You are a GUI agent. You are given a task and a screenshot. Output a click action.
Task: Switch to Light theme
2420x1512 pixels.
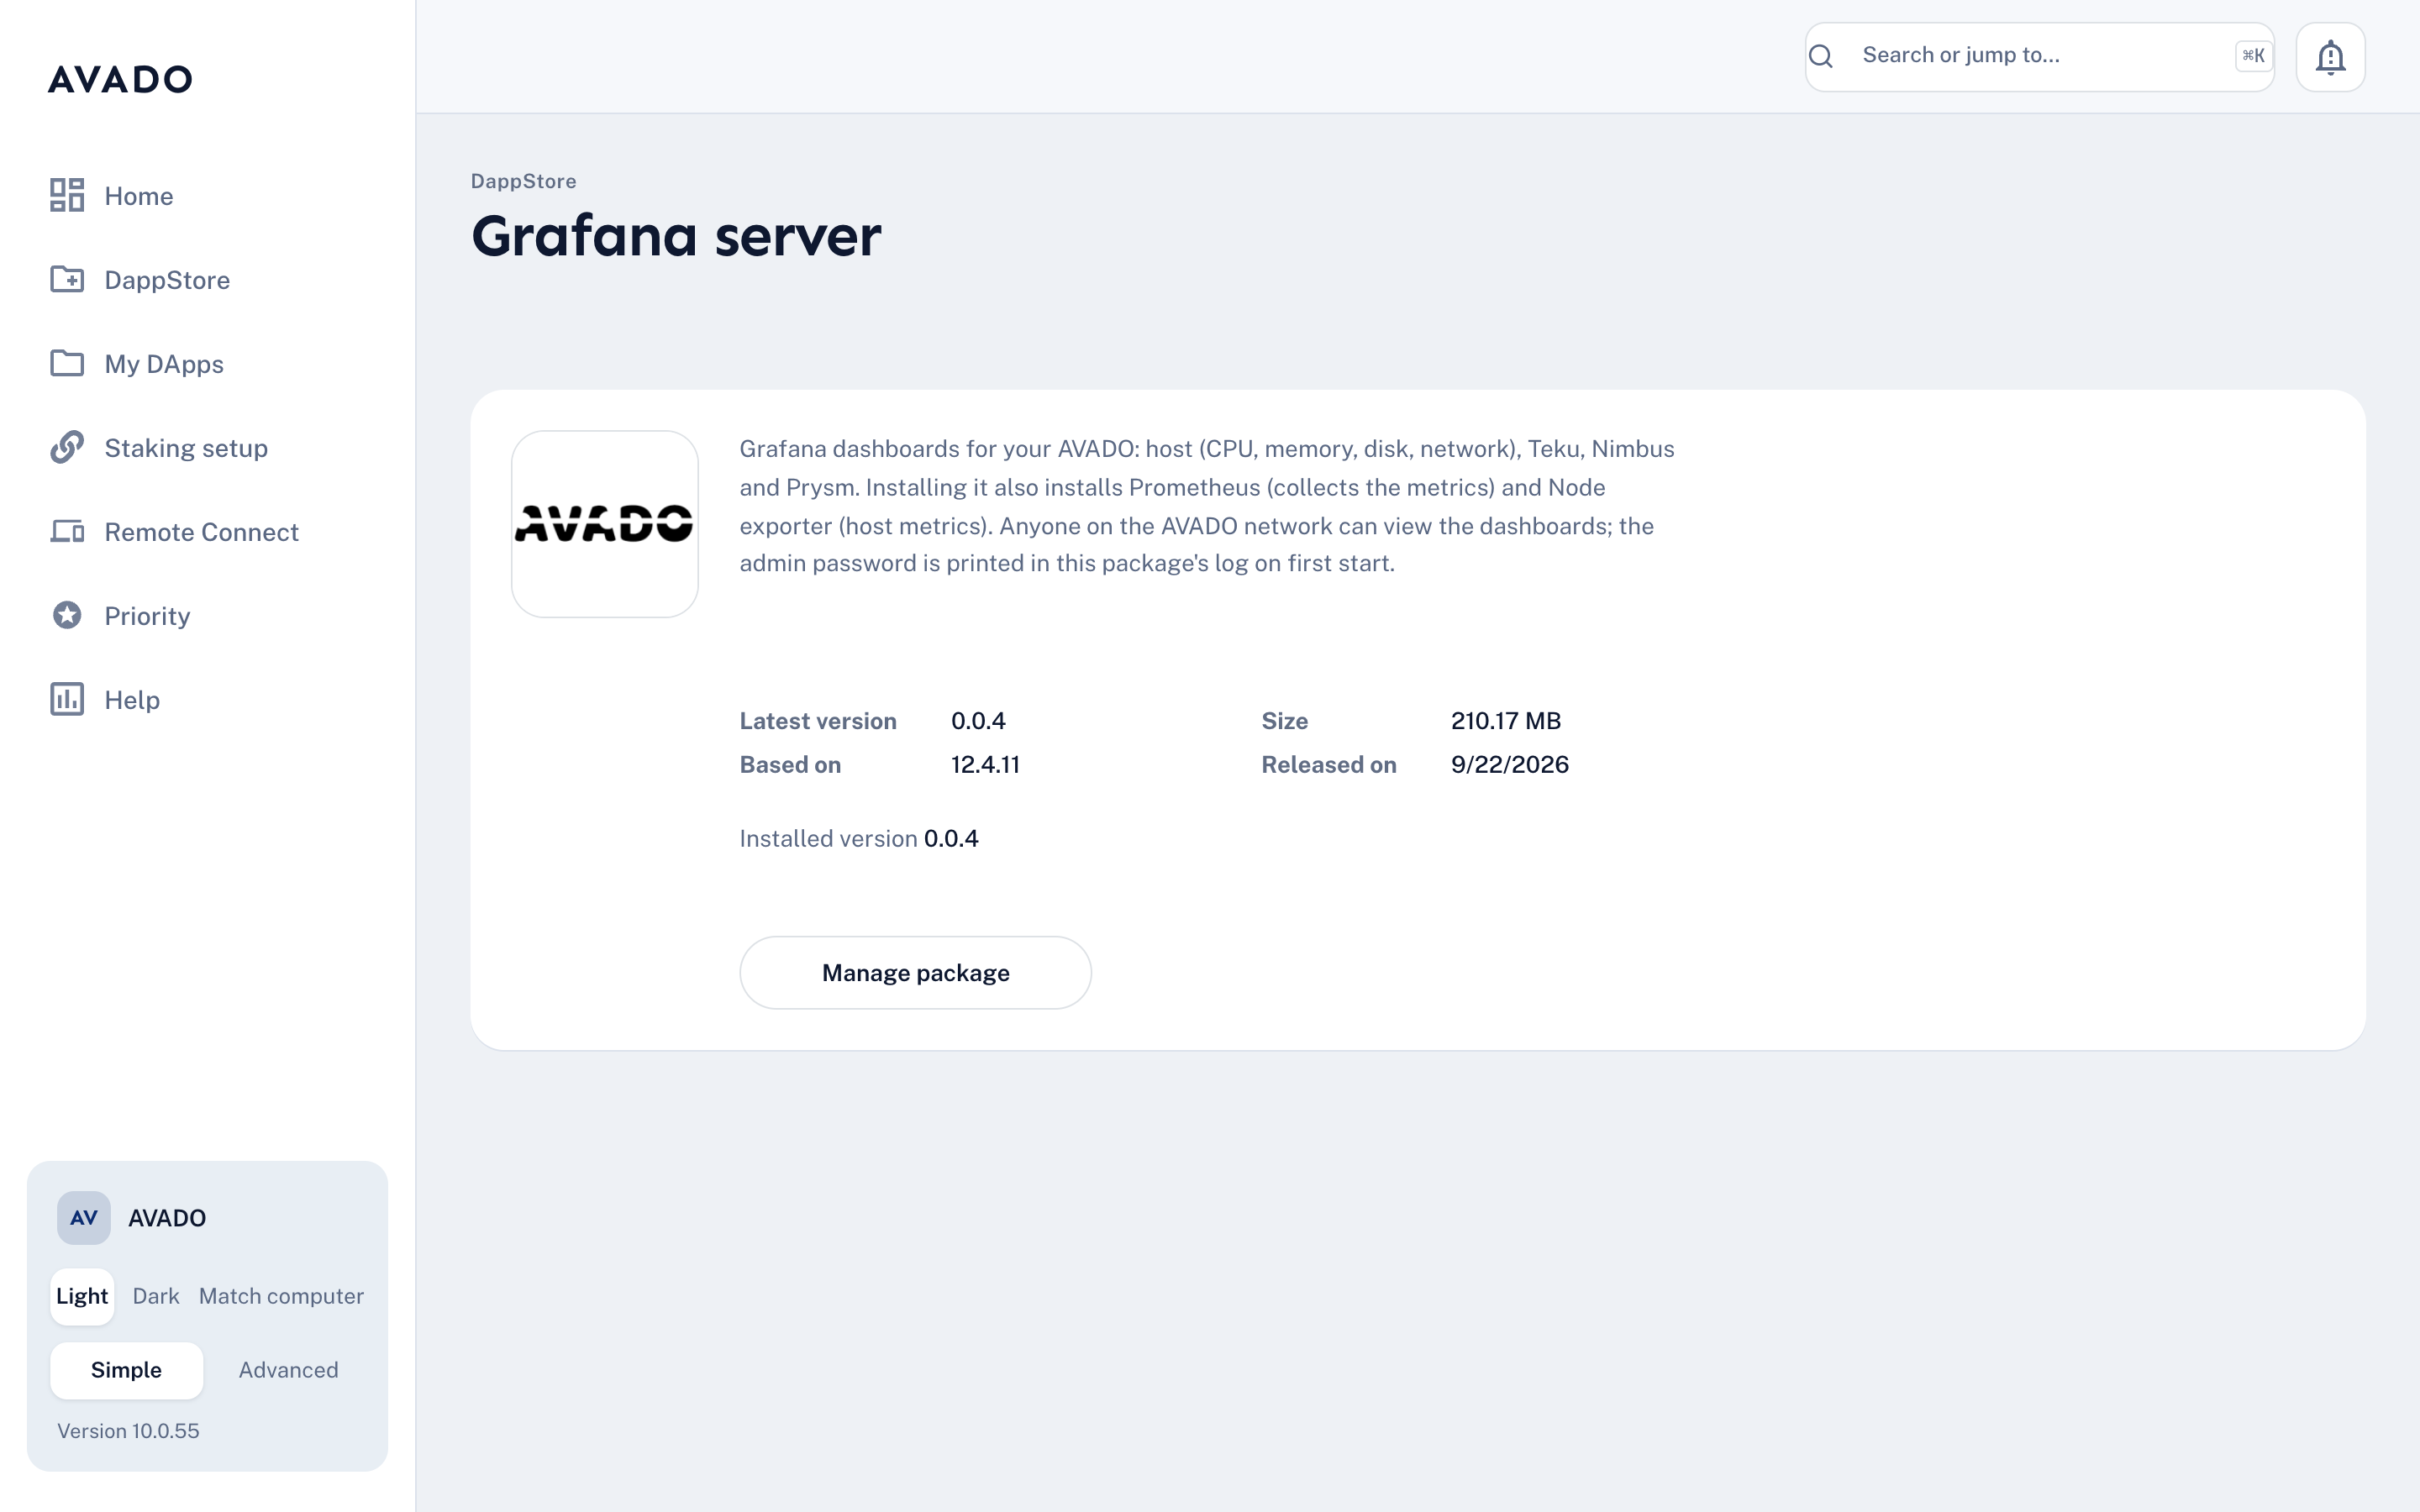pos(82,1296)
